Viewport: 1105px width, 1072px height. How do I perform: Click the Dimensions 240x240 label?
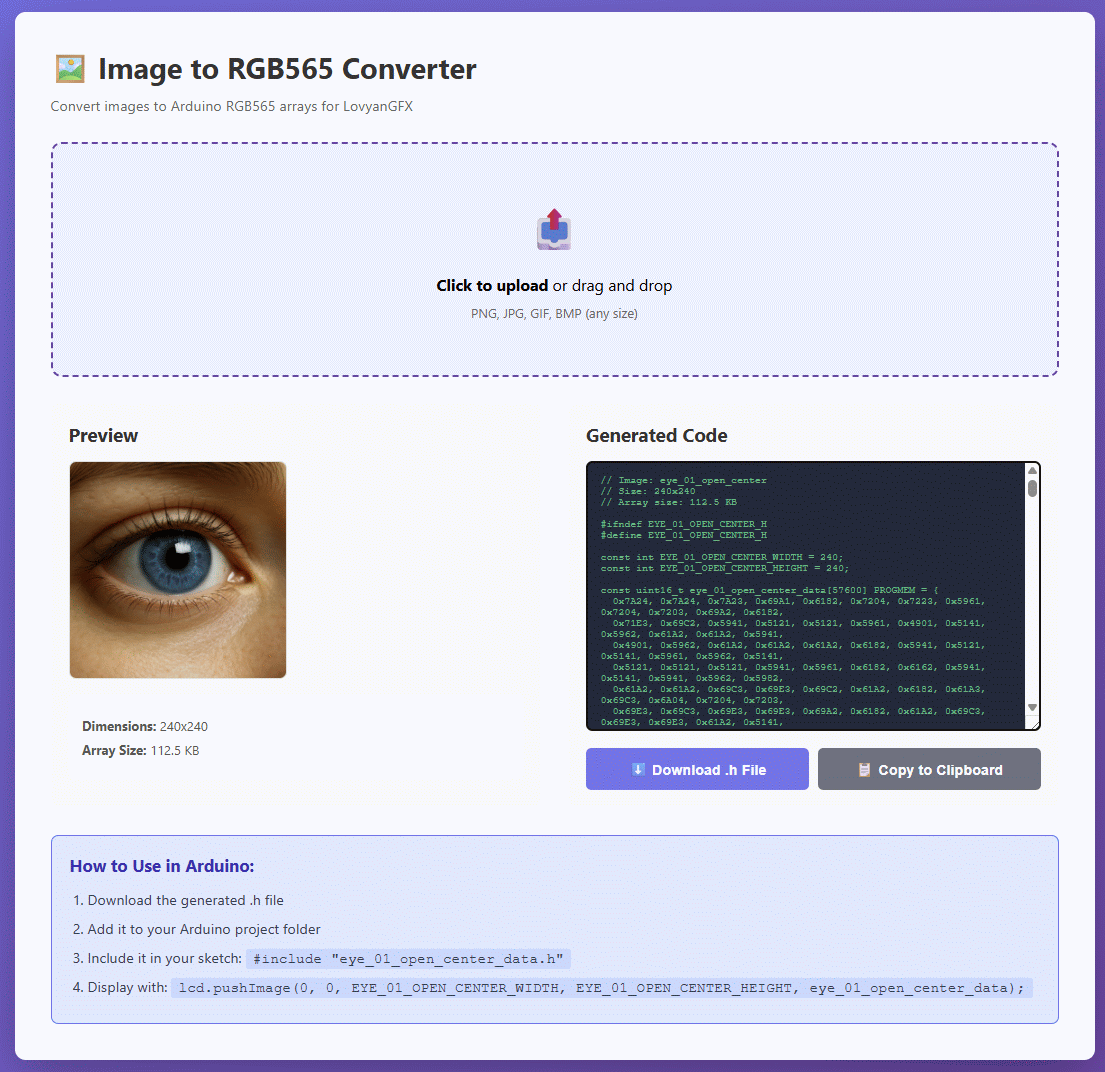[x=145, y=727]
